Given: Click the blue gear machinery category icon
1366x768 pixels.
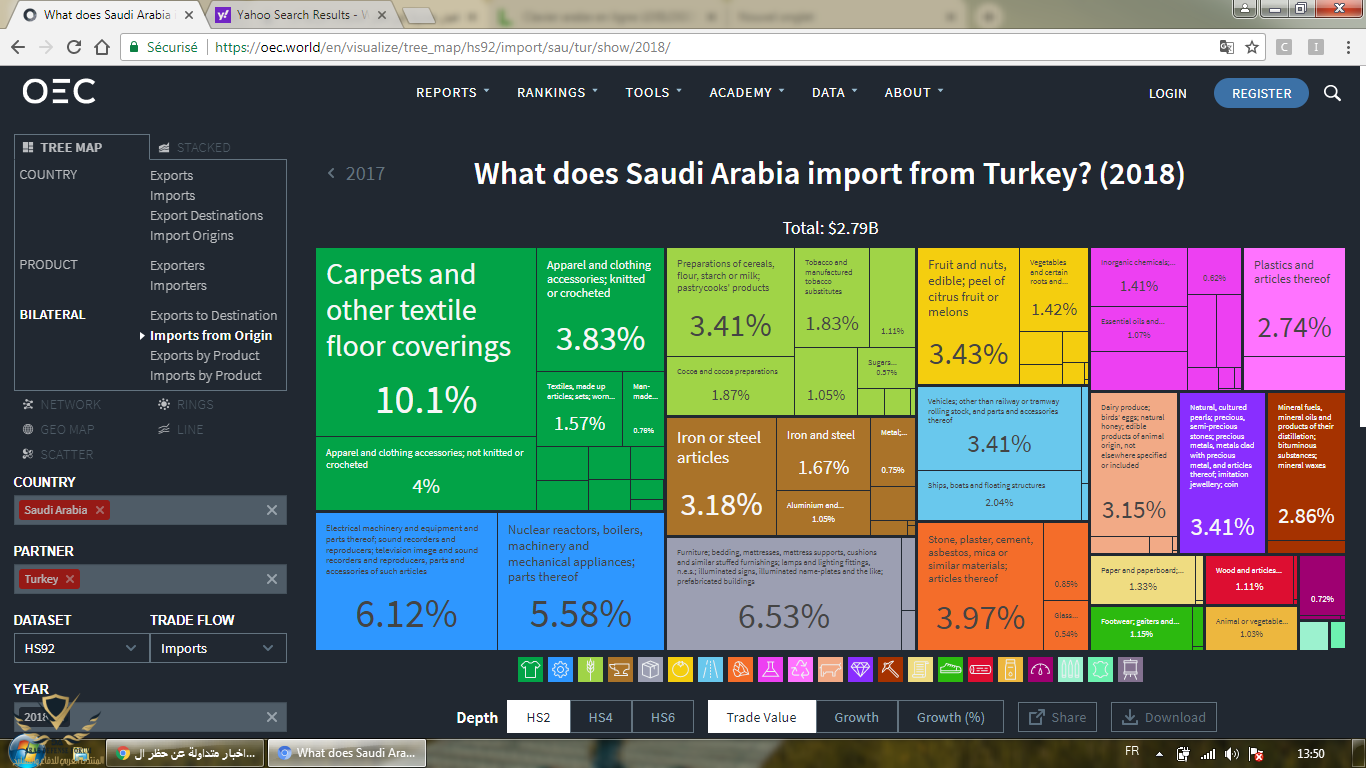Looking at the screenshot, I should click(x=561, y=669).
